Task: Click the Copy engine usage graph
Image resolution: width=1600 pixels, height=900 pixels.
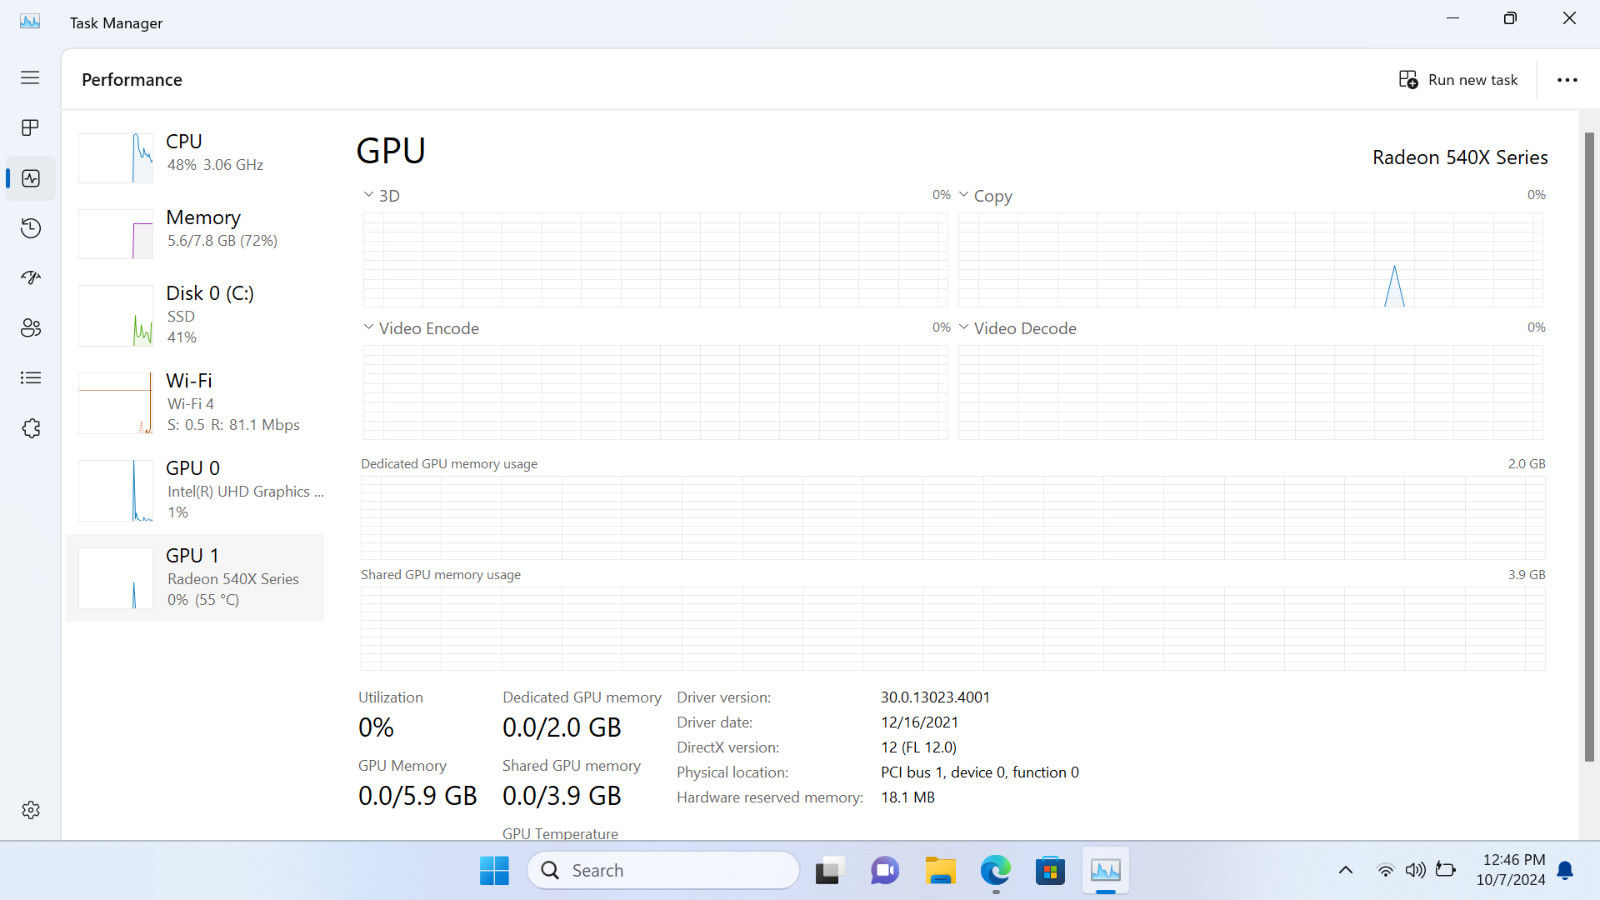Action: coord(1250,260)
